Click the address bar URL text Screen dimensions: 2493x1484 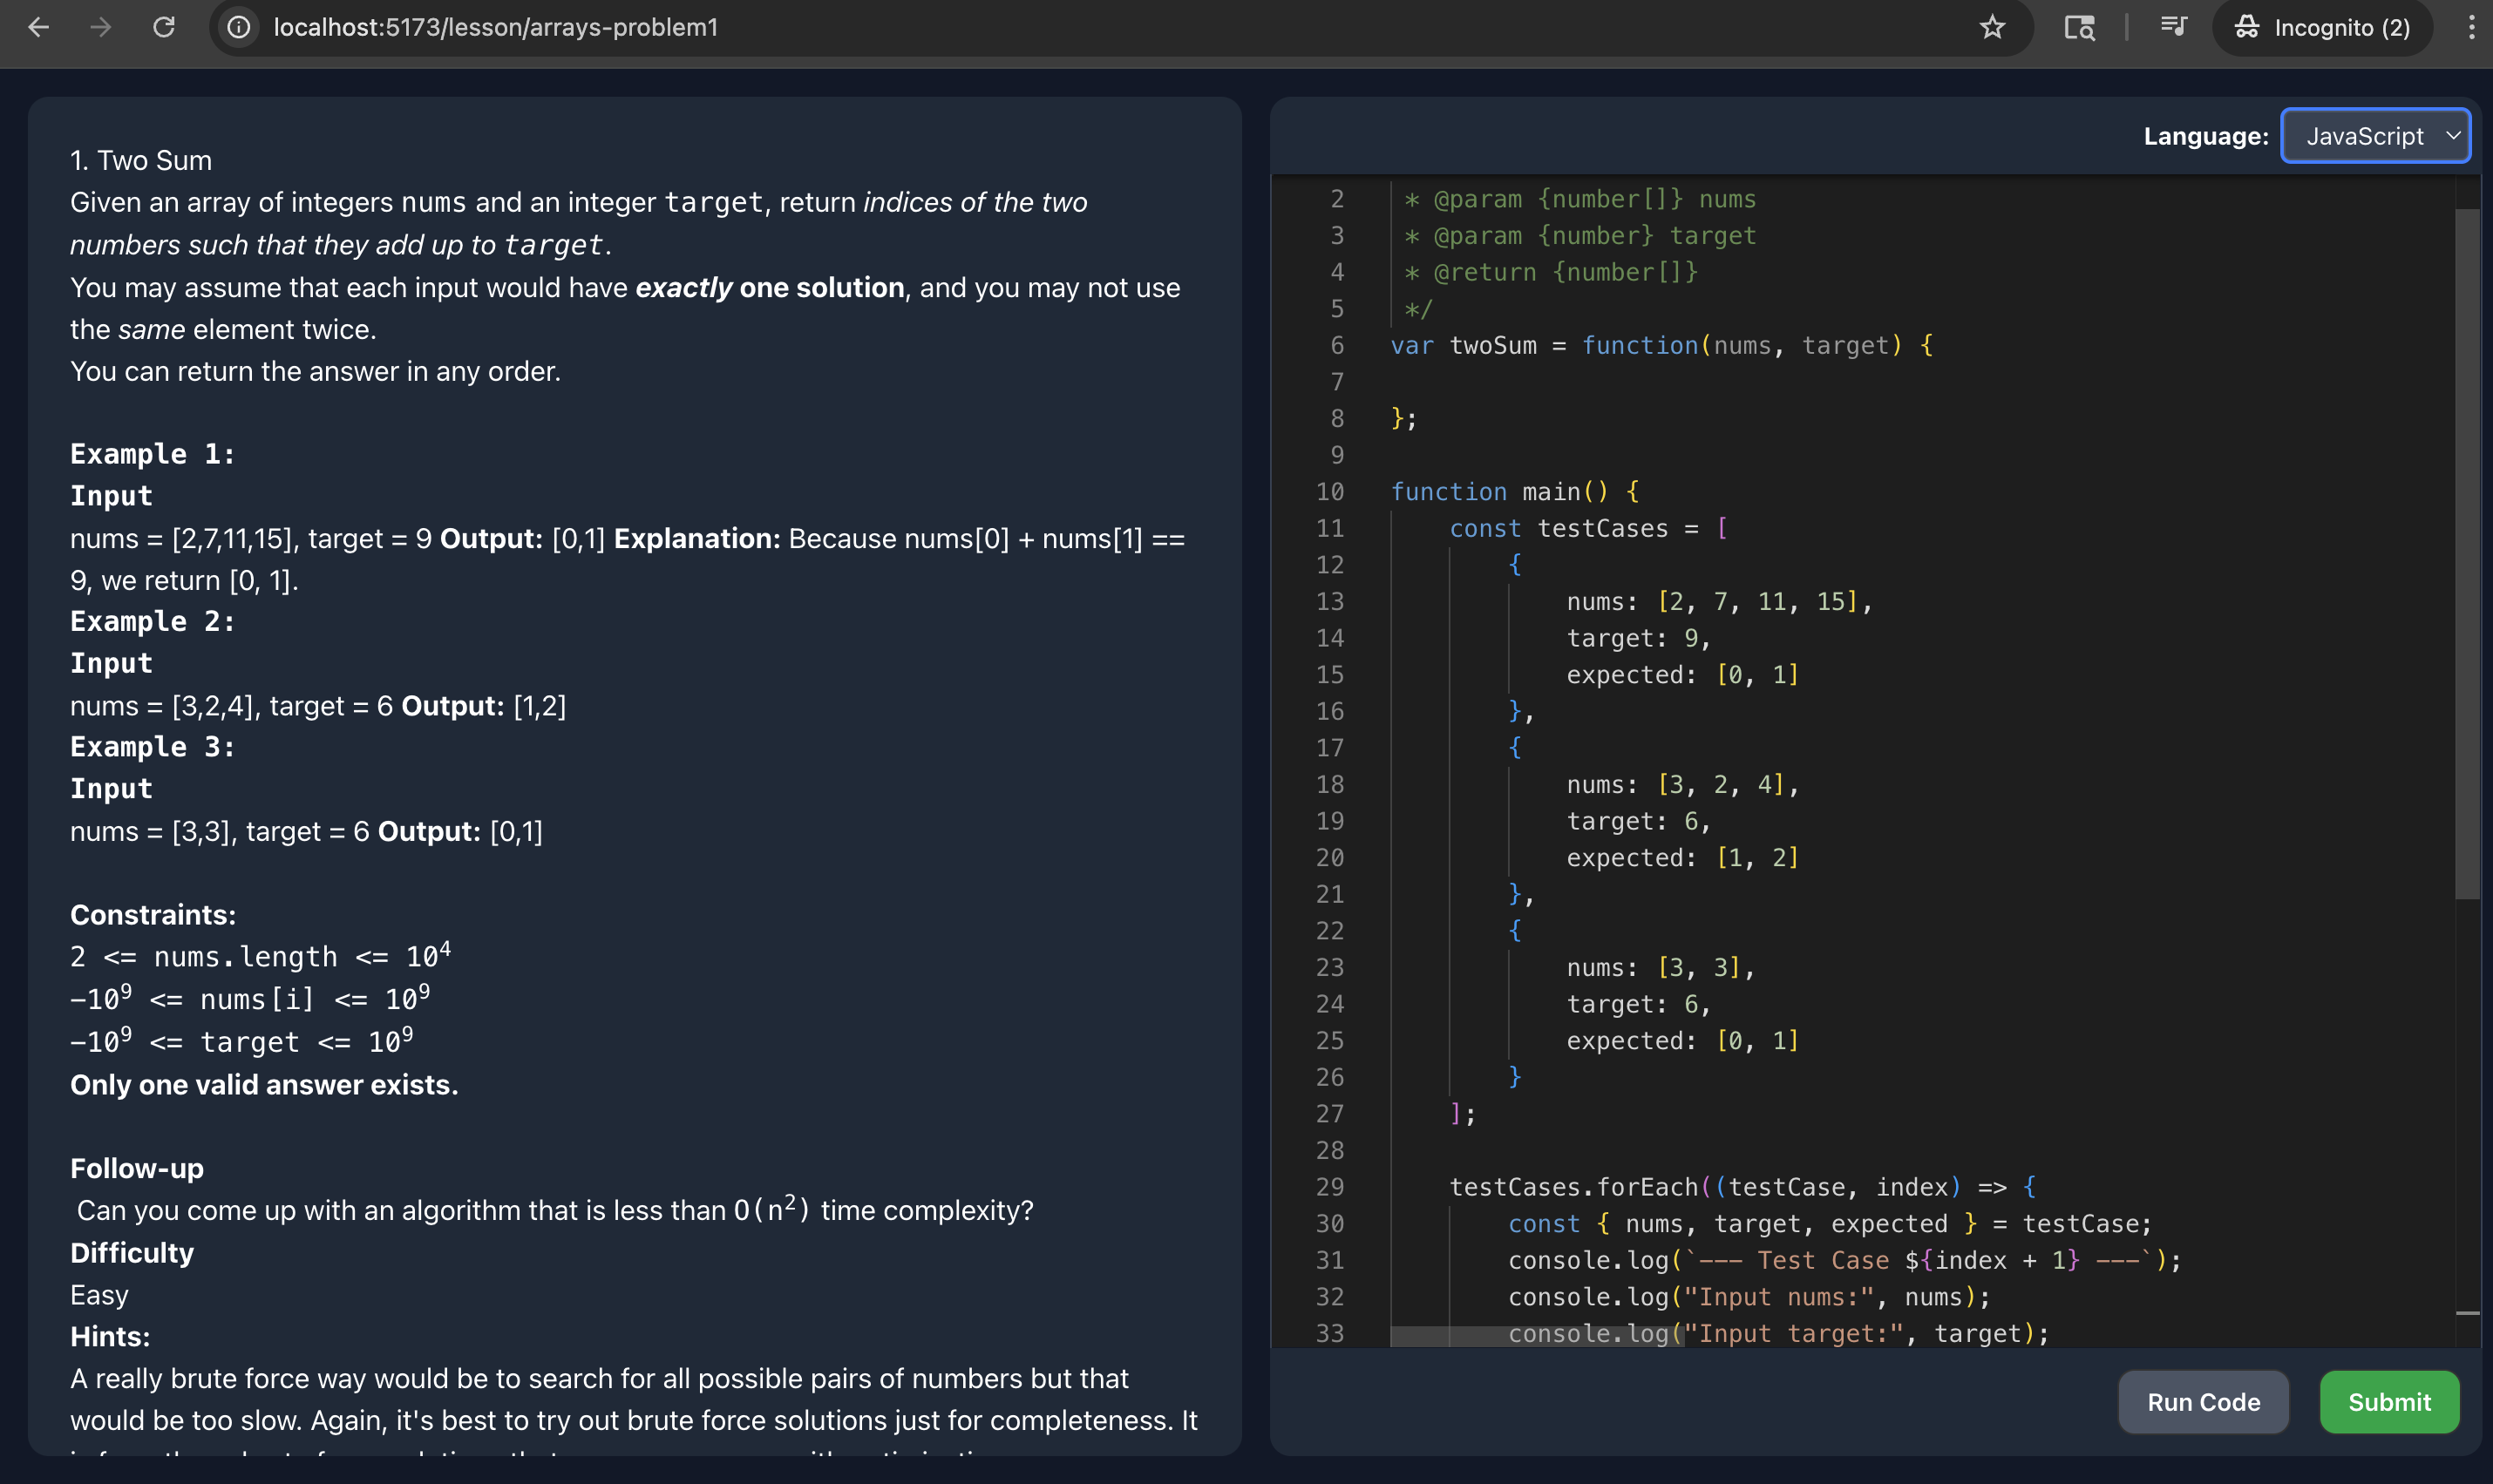(496, 27)
